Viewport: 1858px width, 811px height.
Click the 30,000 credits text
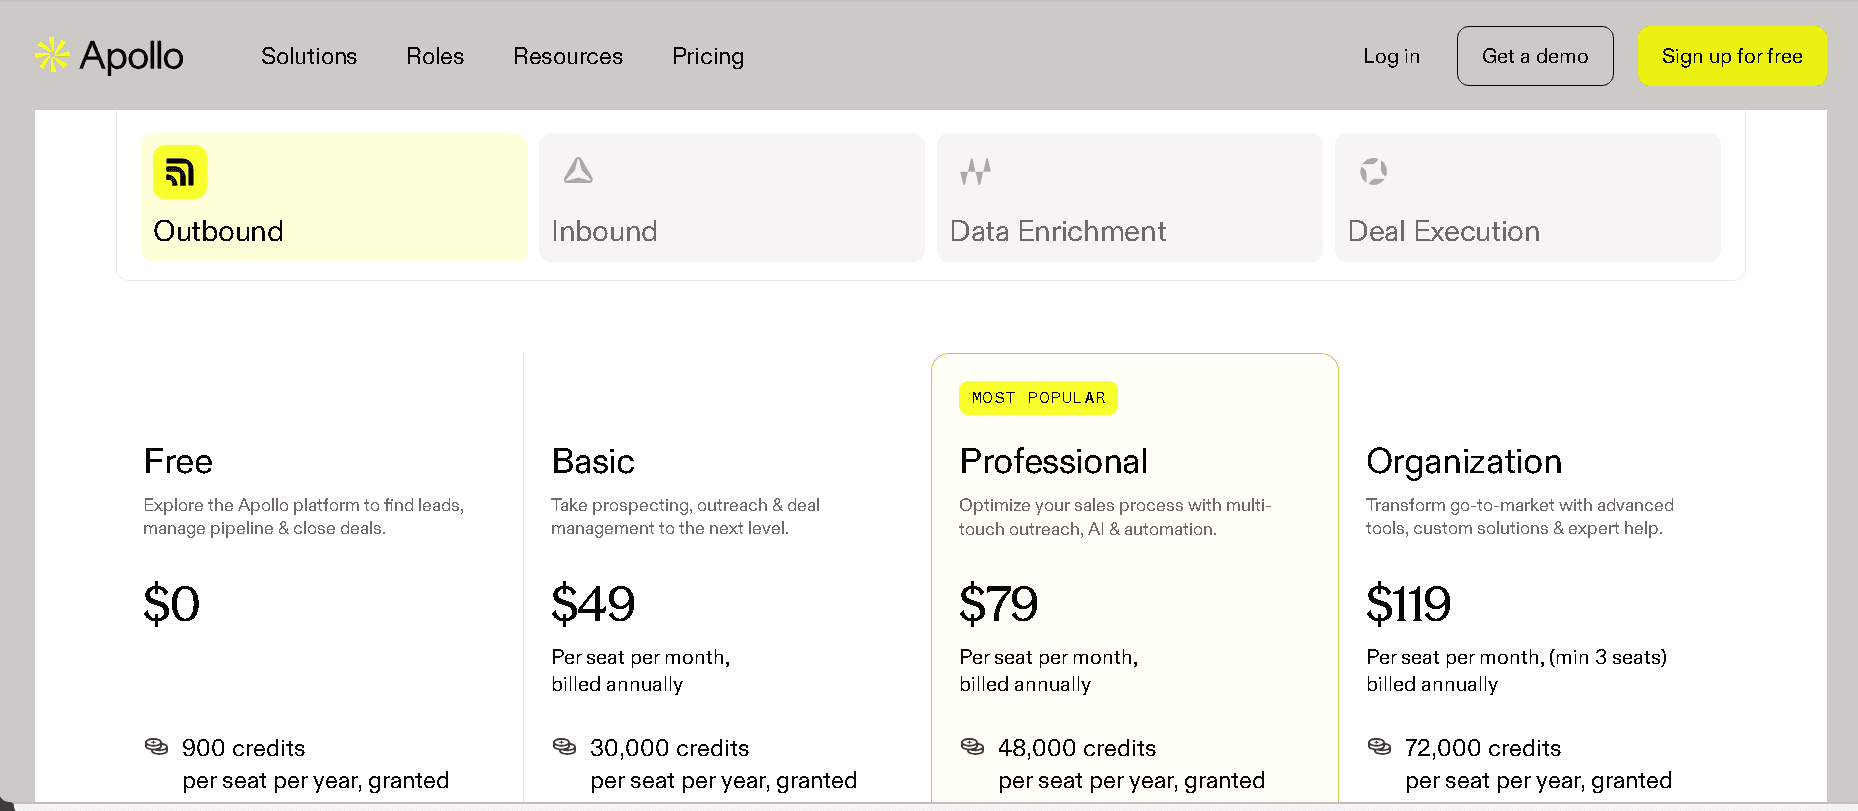669,748
